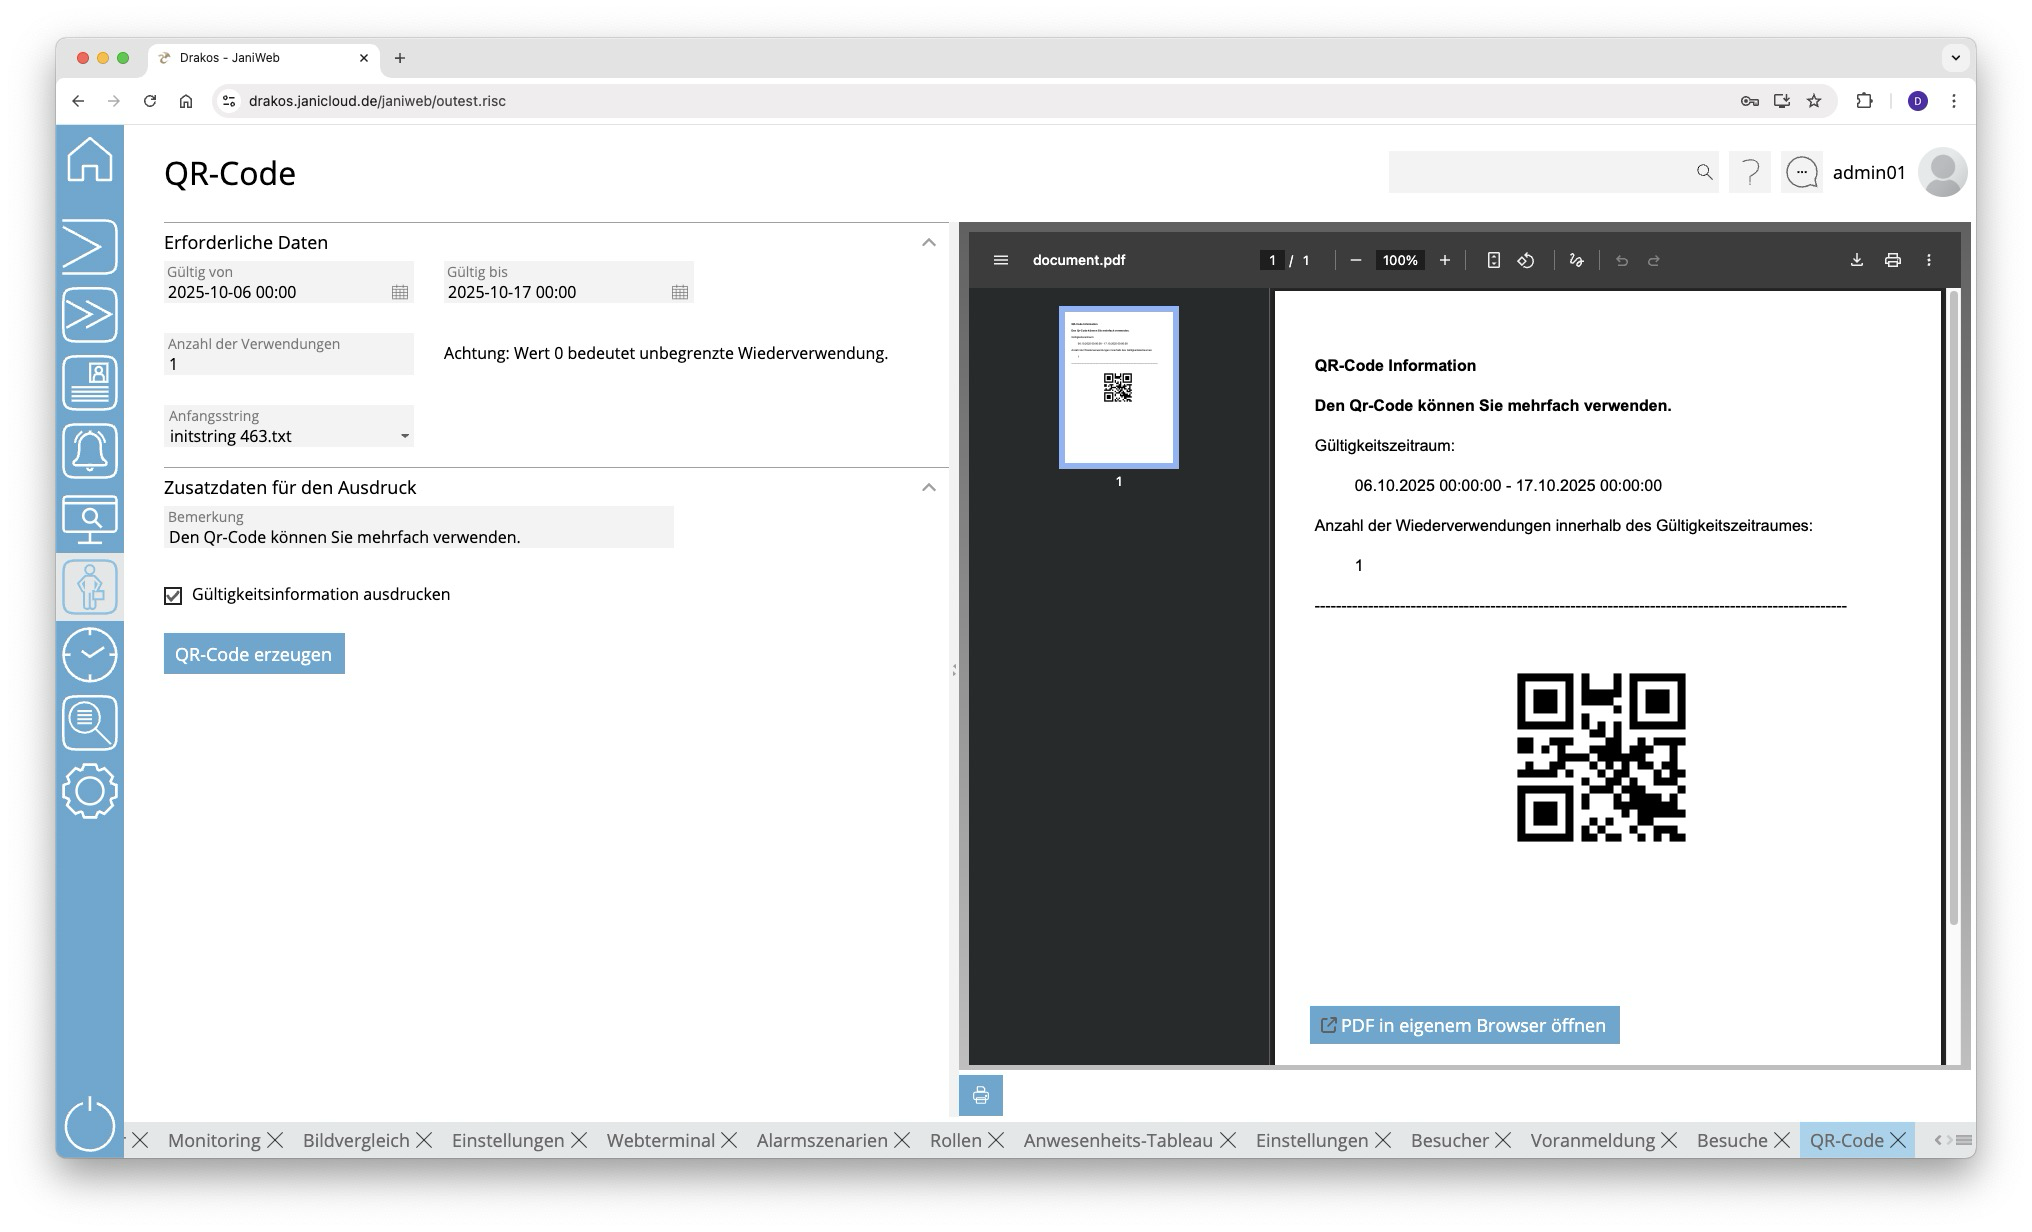Image resolution: width=2032 pixels, height=1232 pixels.
Task: Rotate the PDF page counterclockwise
Action: pos(1526,260)
